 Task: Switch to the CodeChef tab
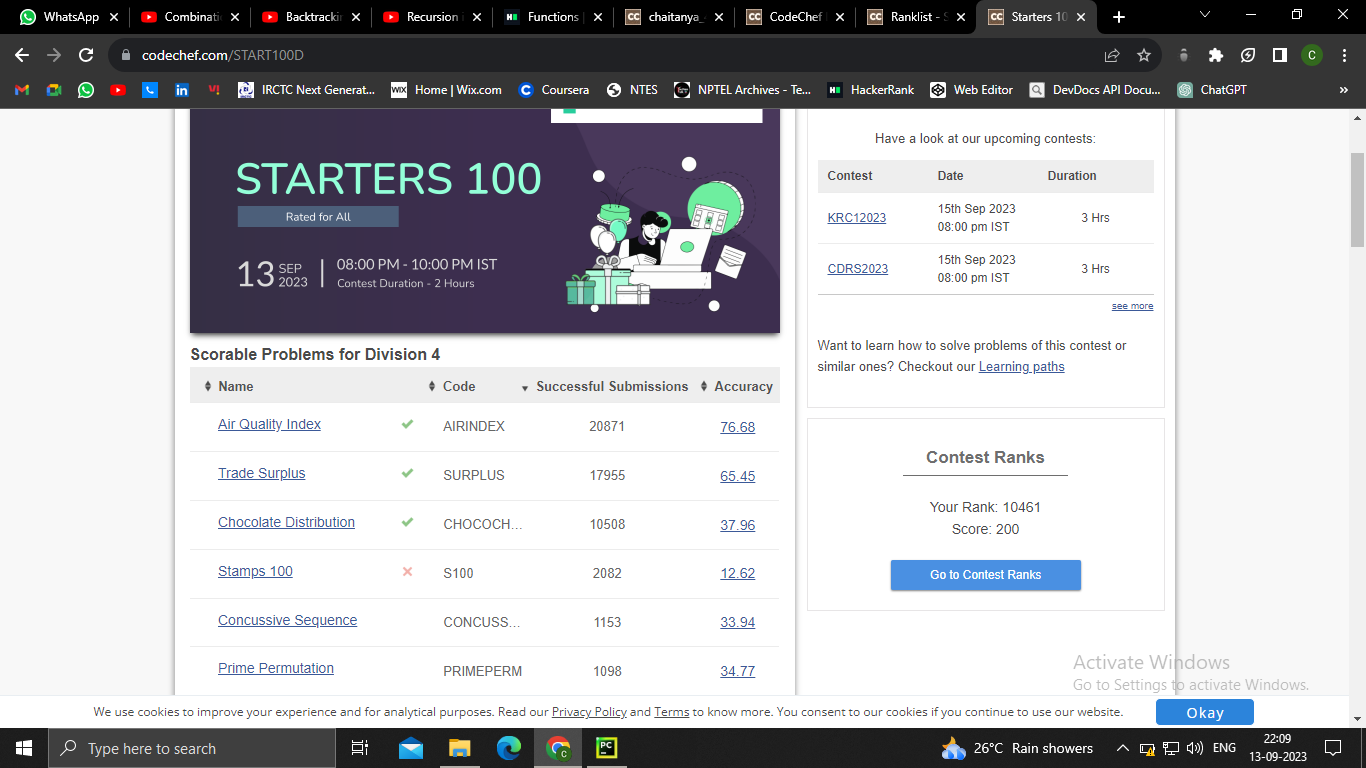tap(794, 17)
